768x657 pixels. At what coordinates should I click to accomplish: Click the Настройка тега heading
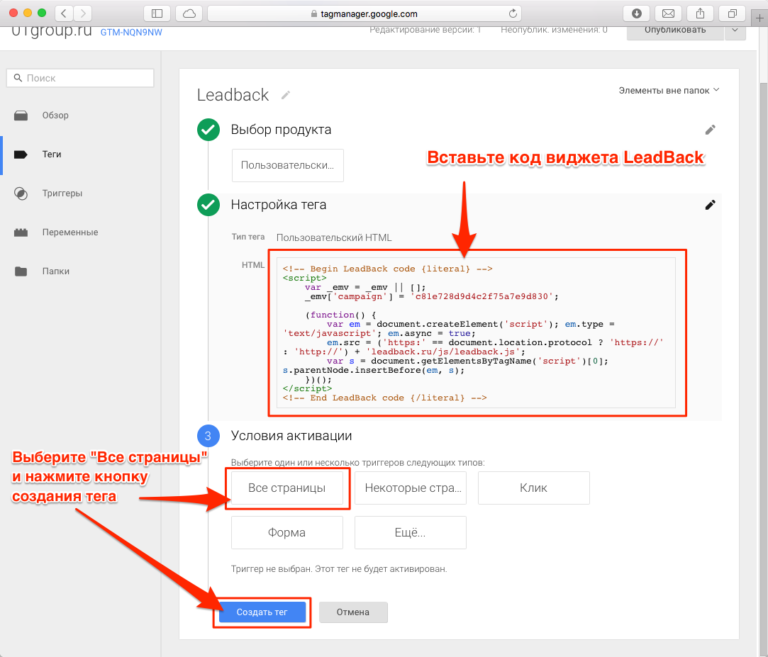[x=279, y=205]
